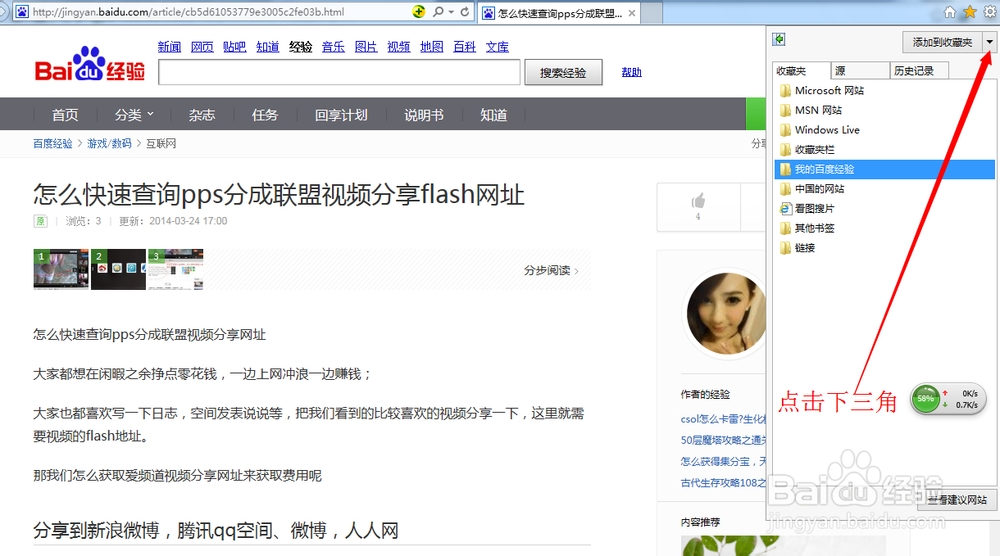Open the 怎么获得集分宝 article link
Screen dimensions: 1000x556
[x=723, y=461]
